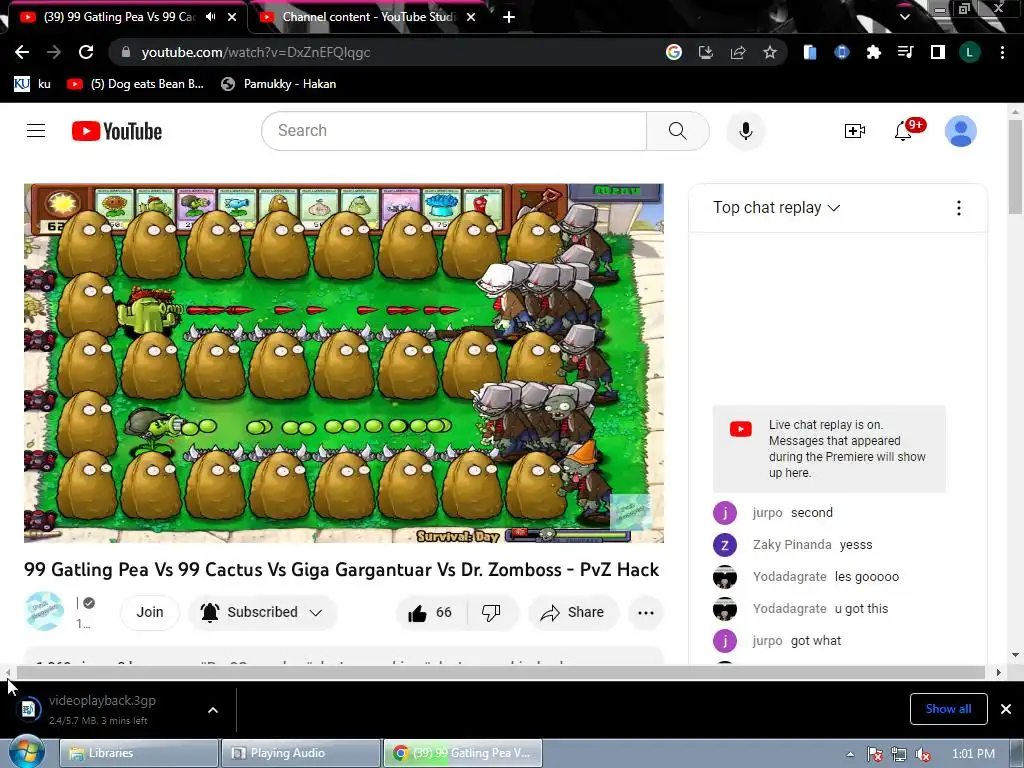Click the Share button
The width and height of the screenshot is (1024, 768).
573,612
